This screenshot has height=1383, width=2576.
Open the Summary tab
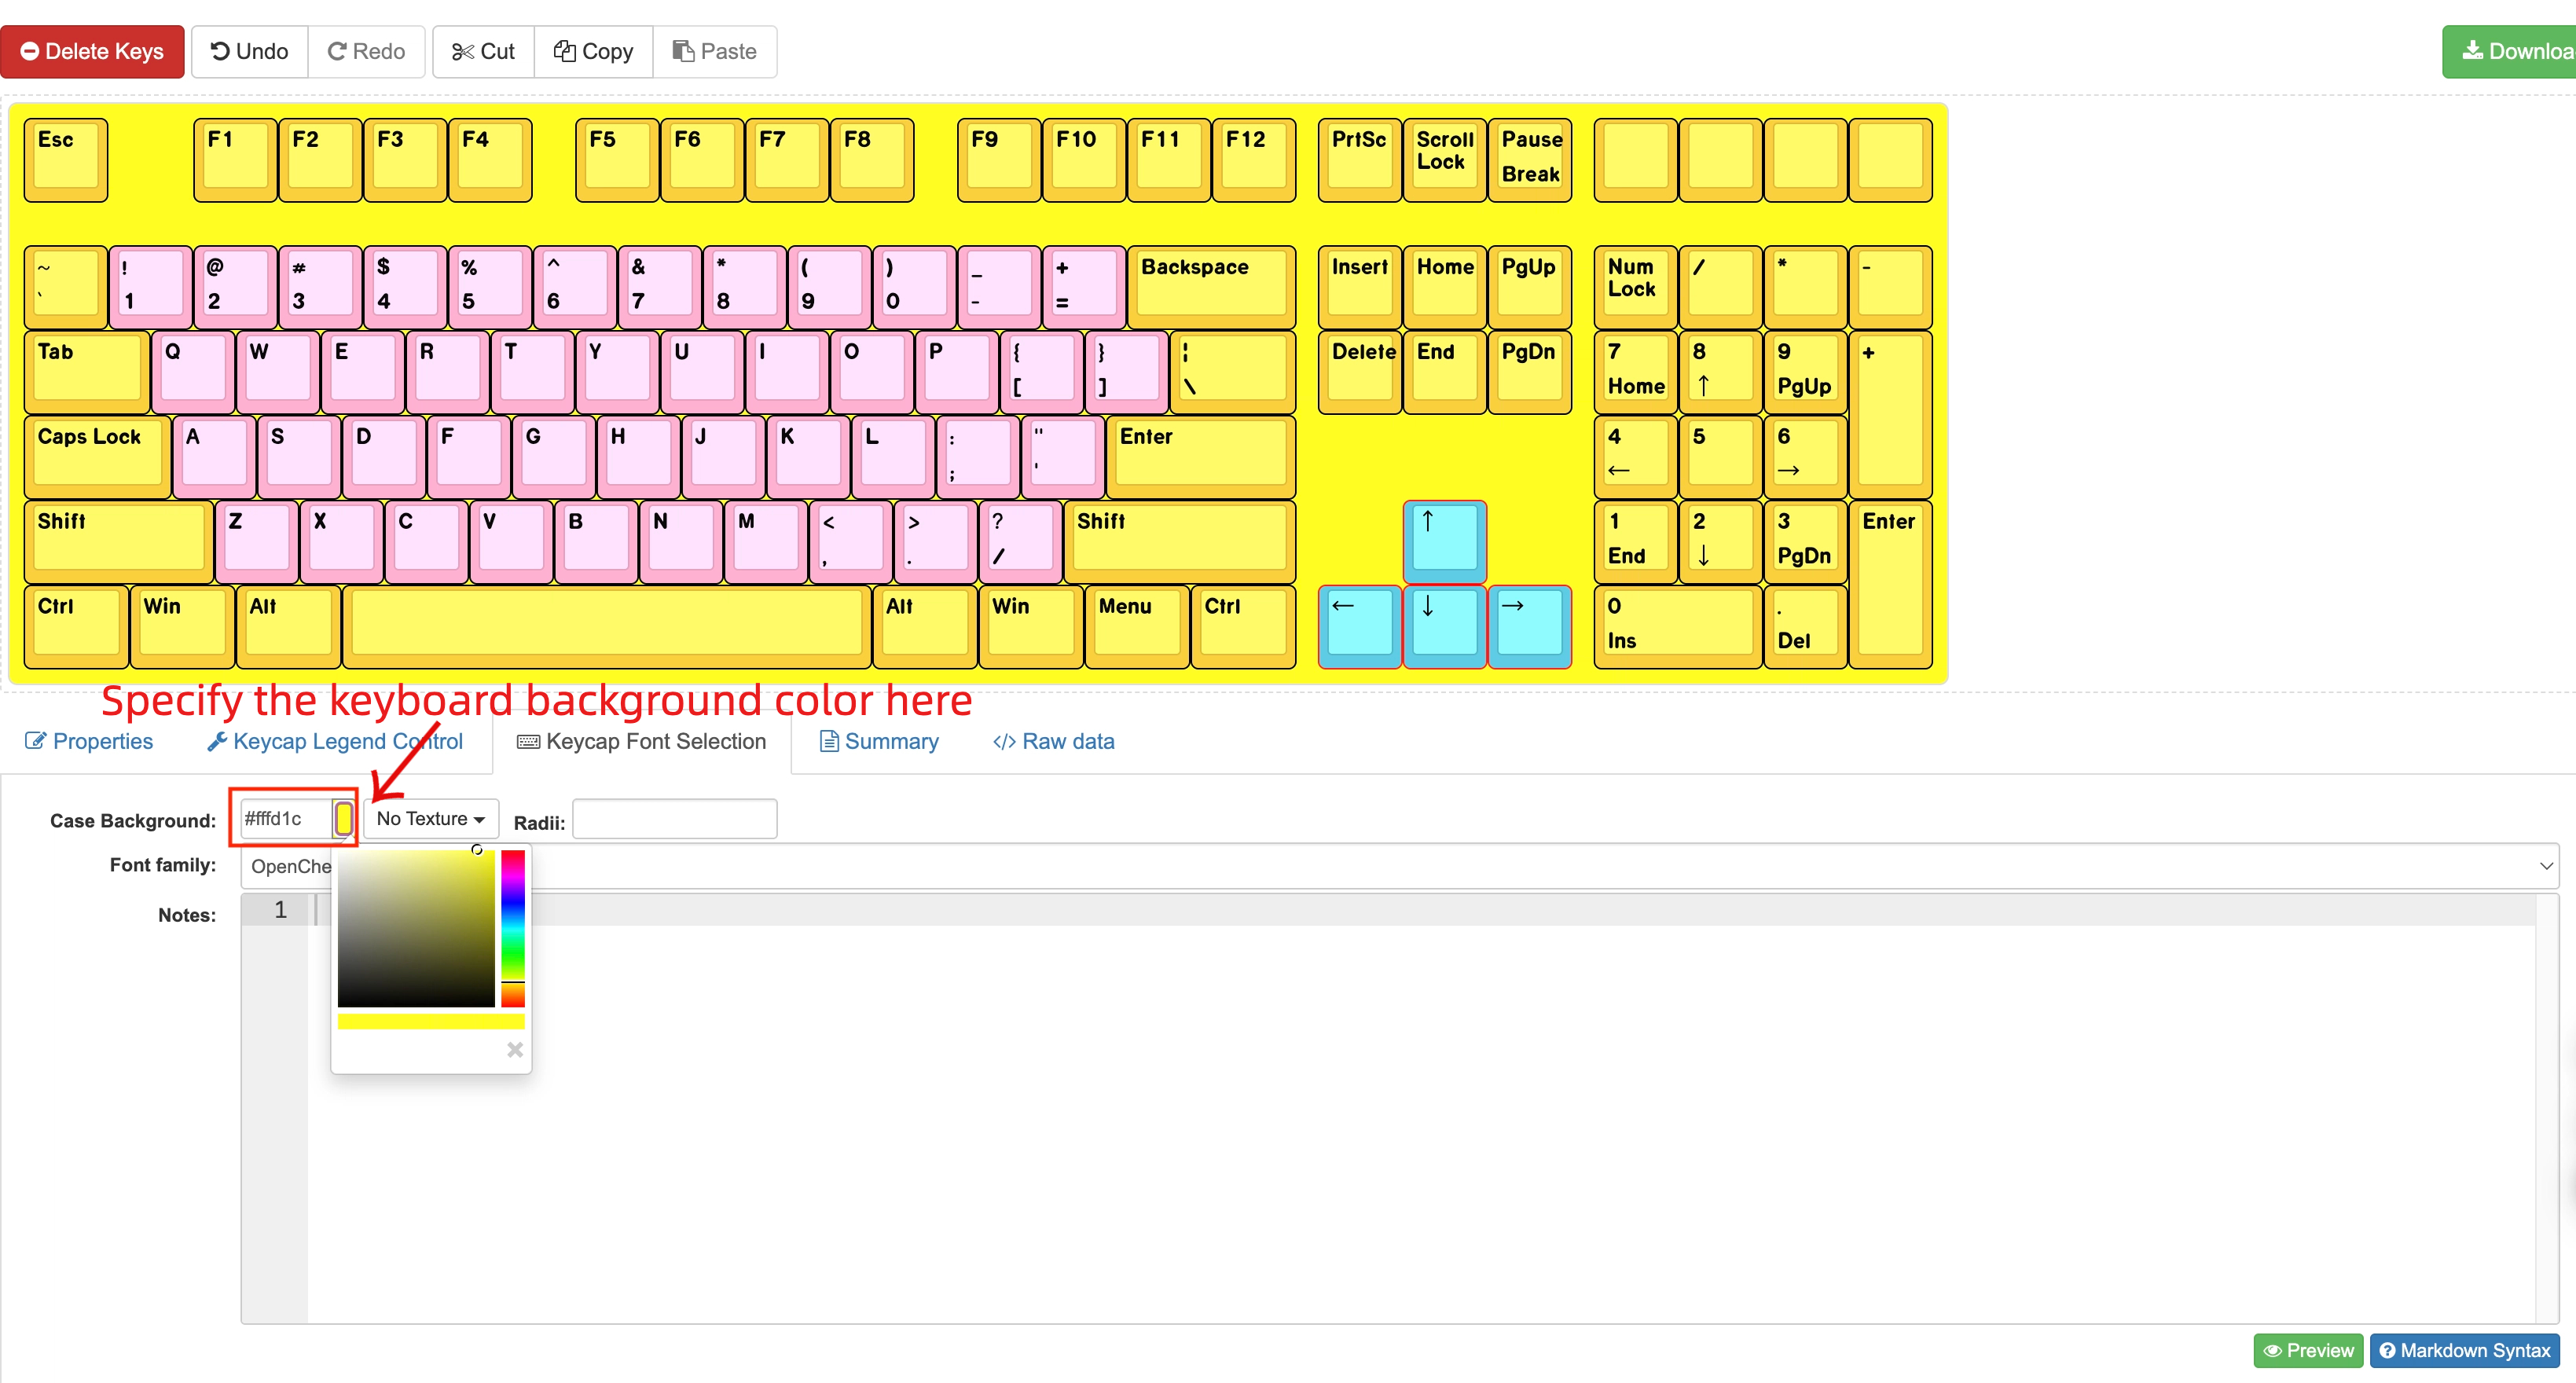(879, 741)
